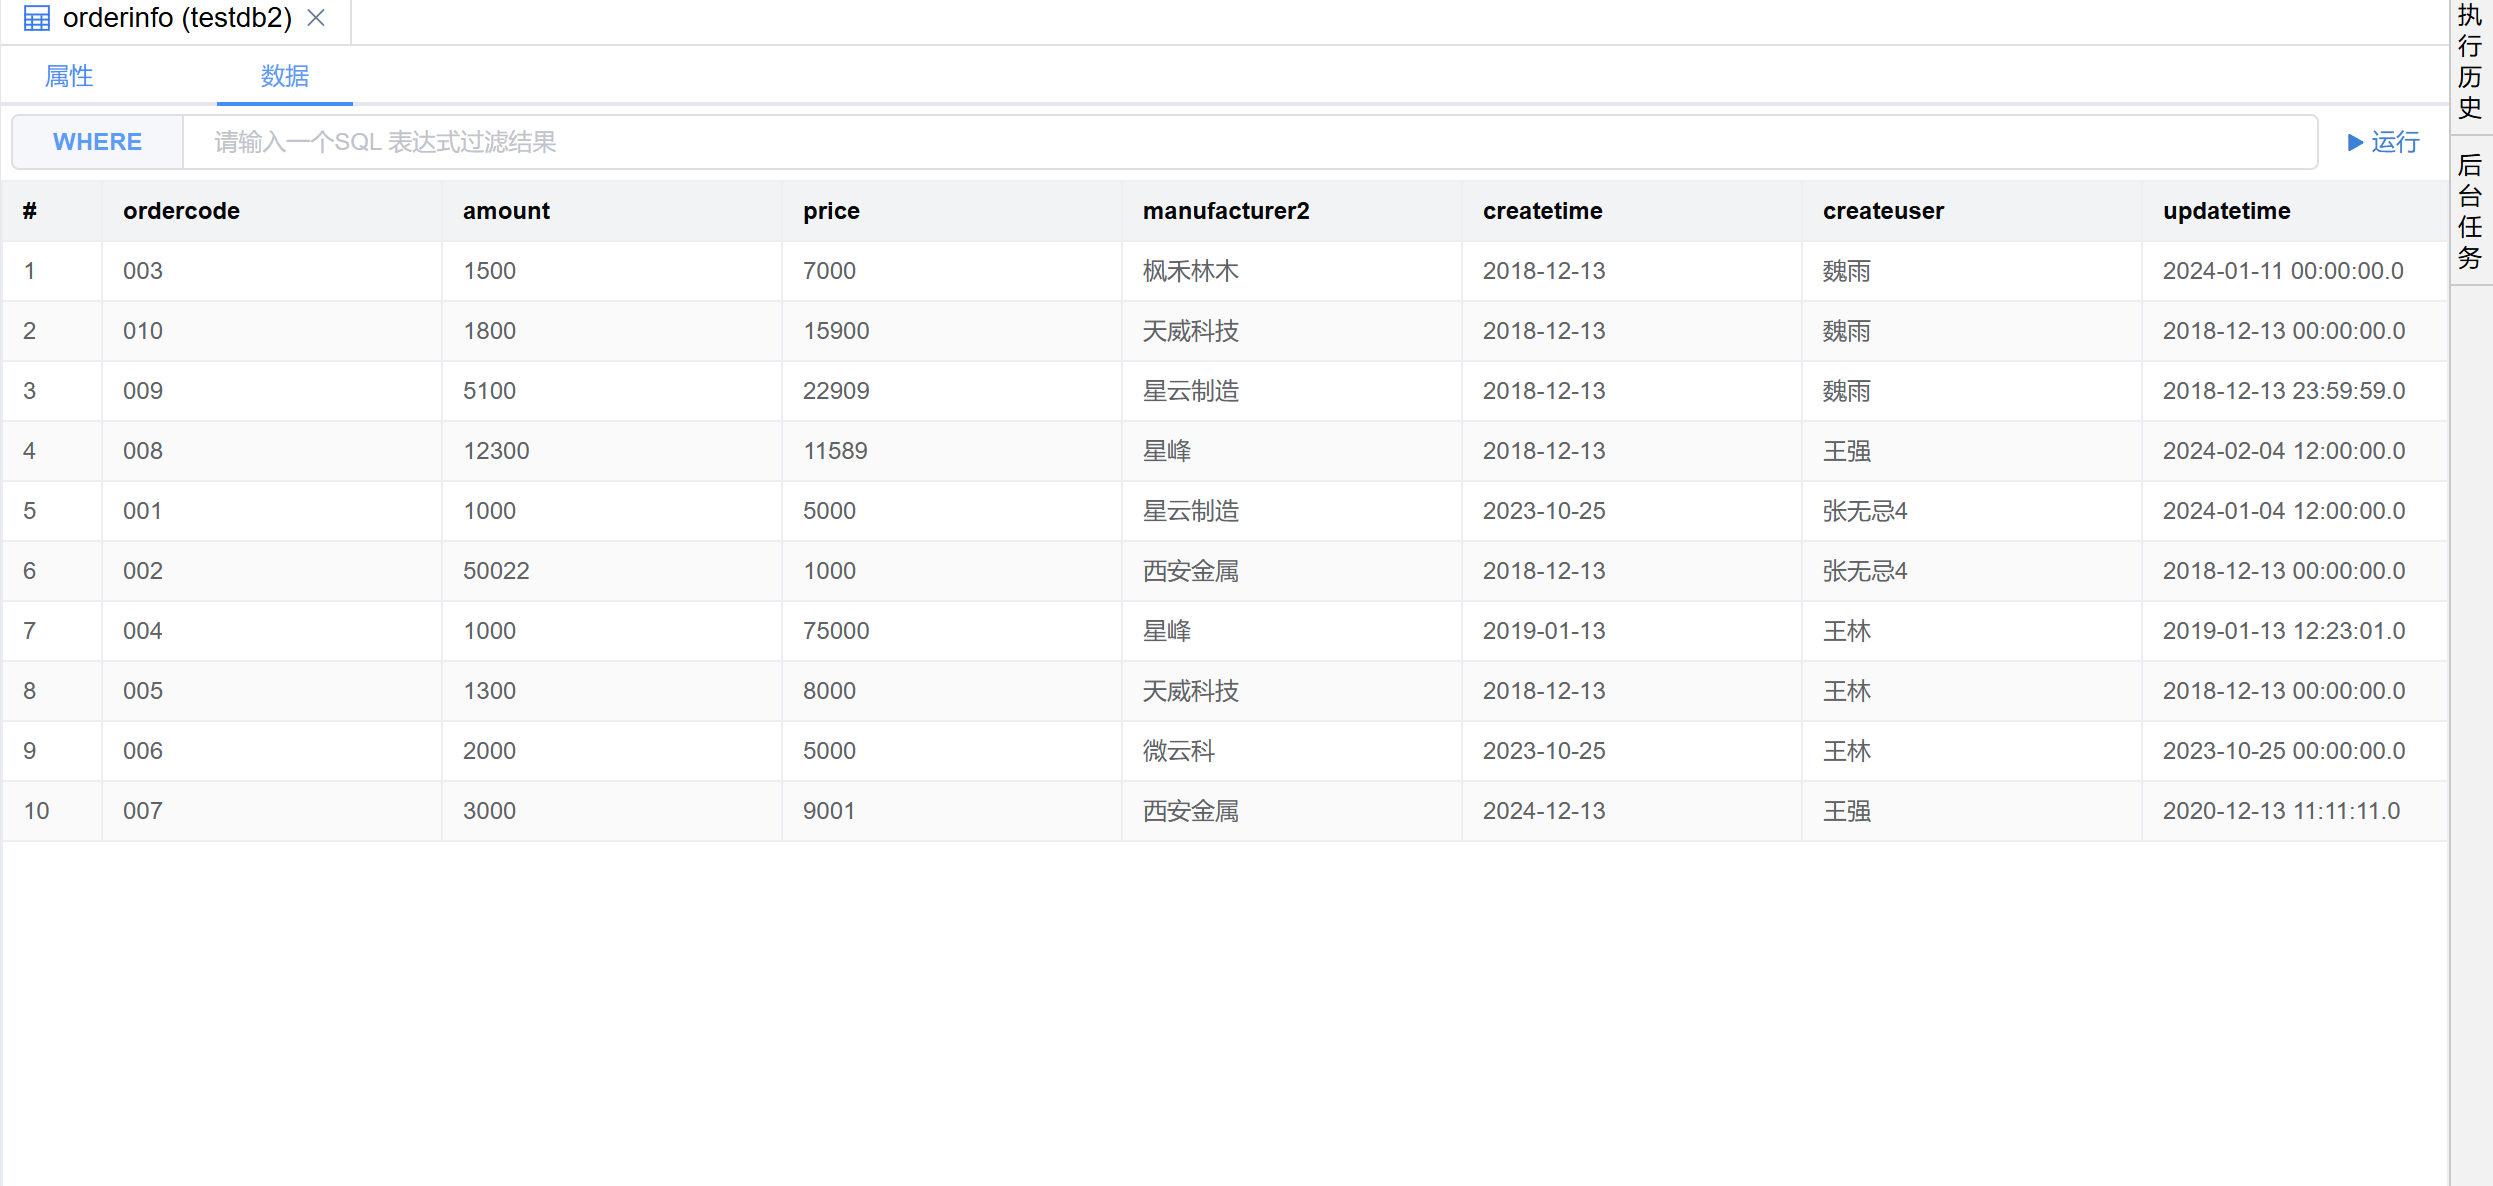Switch to the 属性 tab

[x=69, y=76]
